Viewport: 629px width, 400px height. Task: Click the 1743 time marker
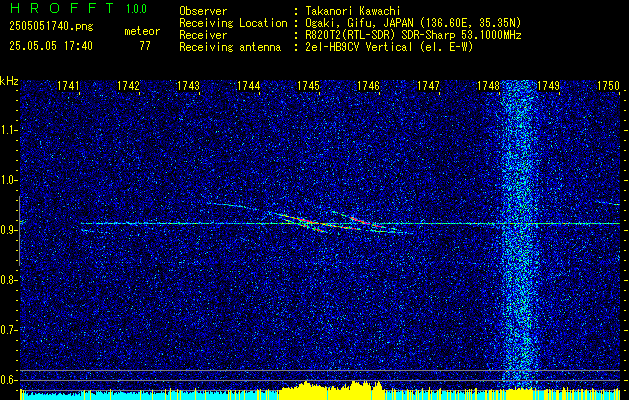[189, 85]
